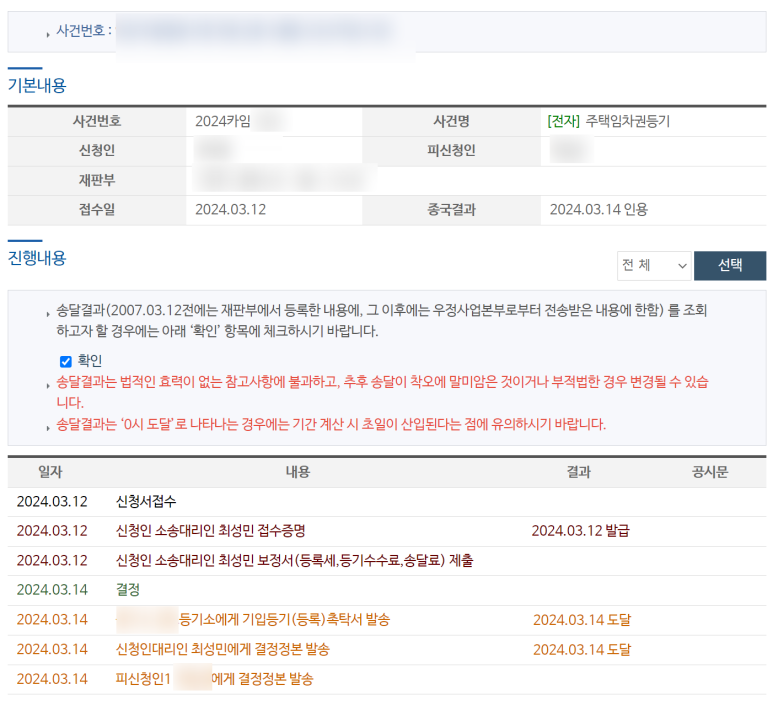
Task: Click the [전자] 주택임차권등기 case name
Action: [608, 122]
